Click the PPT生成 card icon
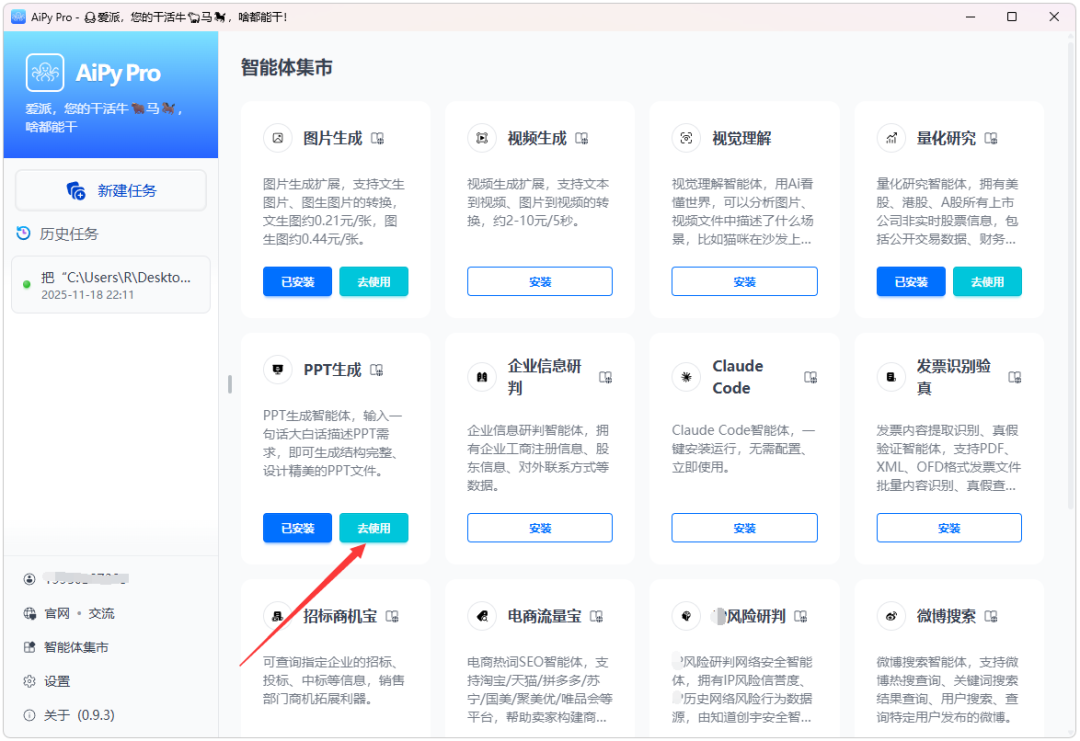This screenshot has height=741, width=1080. pyautogui.click(x=278, y=370)
